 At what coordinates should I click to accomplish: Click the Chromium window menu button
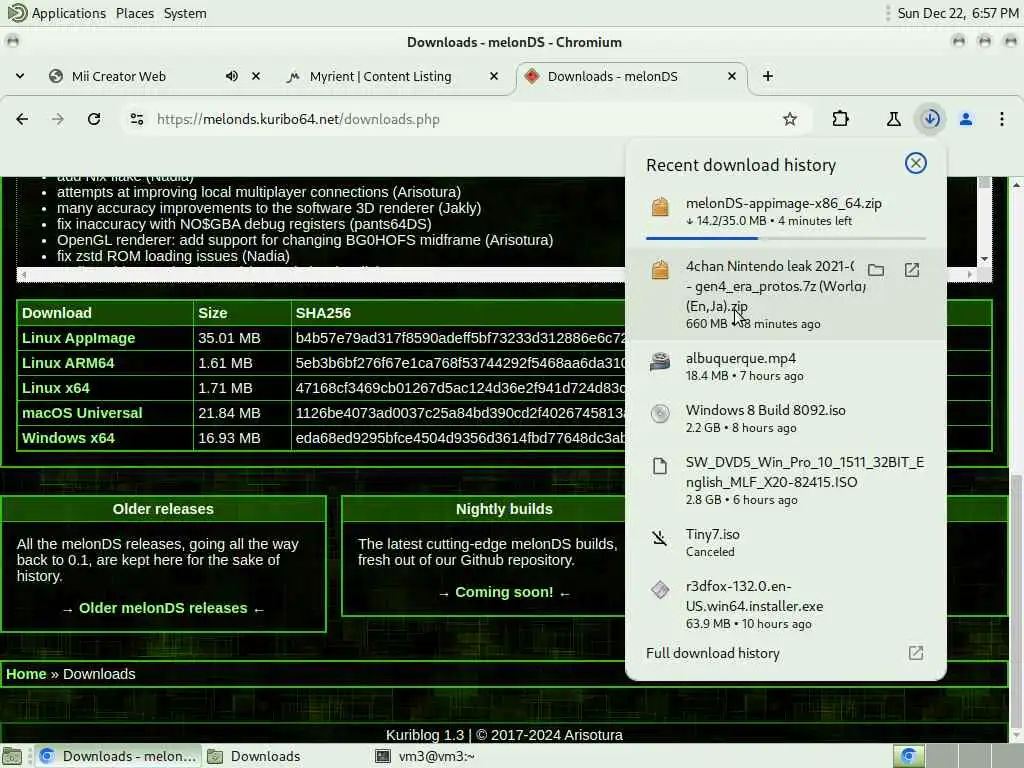[12, 42]
